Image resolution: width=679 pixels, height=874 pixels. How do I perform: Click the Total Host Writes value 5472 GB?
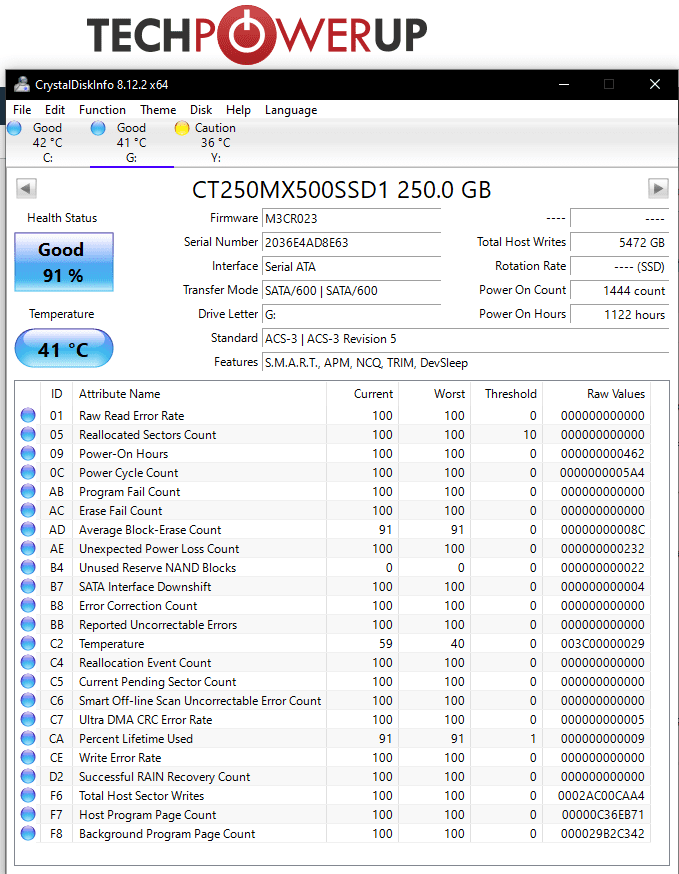click(619, 242)
